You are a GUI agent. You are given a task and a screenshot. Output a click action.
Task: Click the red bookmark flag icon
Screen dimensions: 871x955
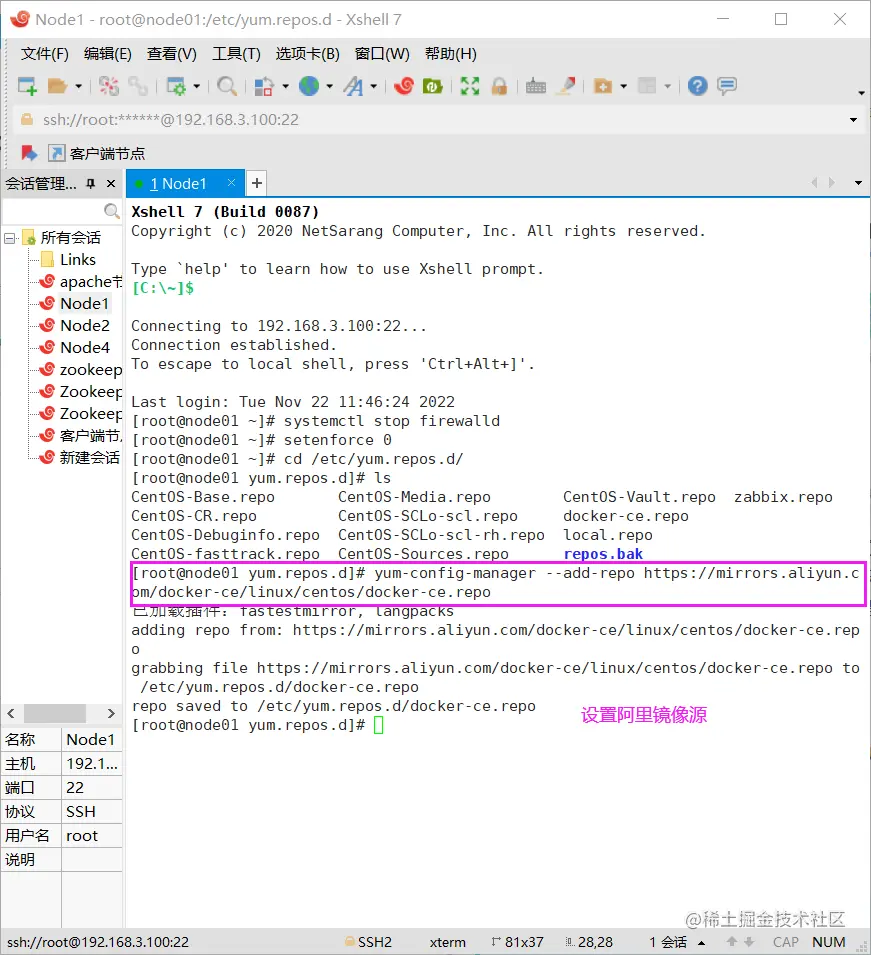tap(29, 153)
